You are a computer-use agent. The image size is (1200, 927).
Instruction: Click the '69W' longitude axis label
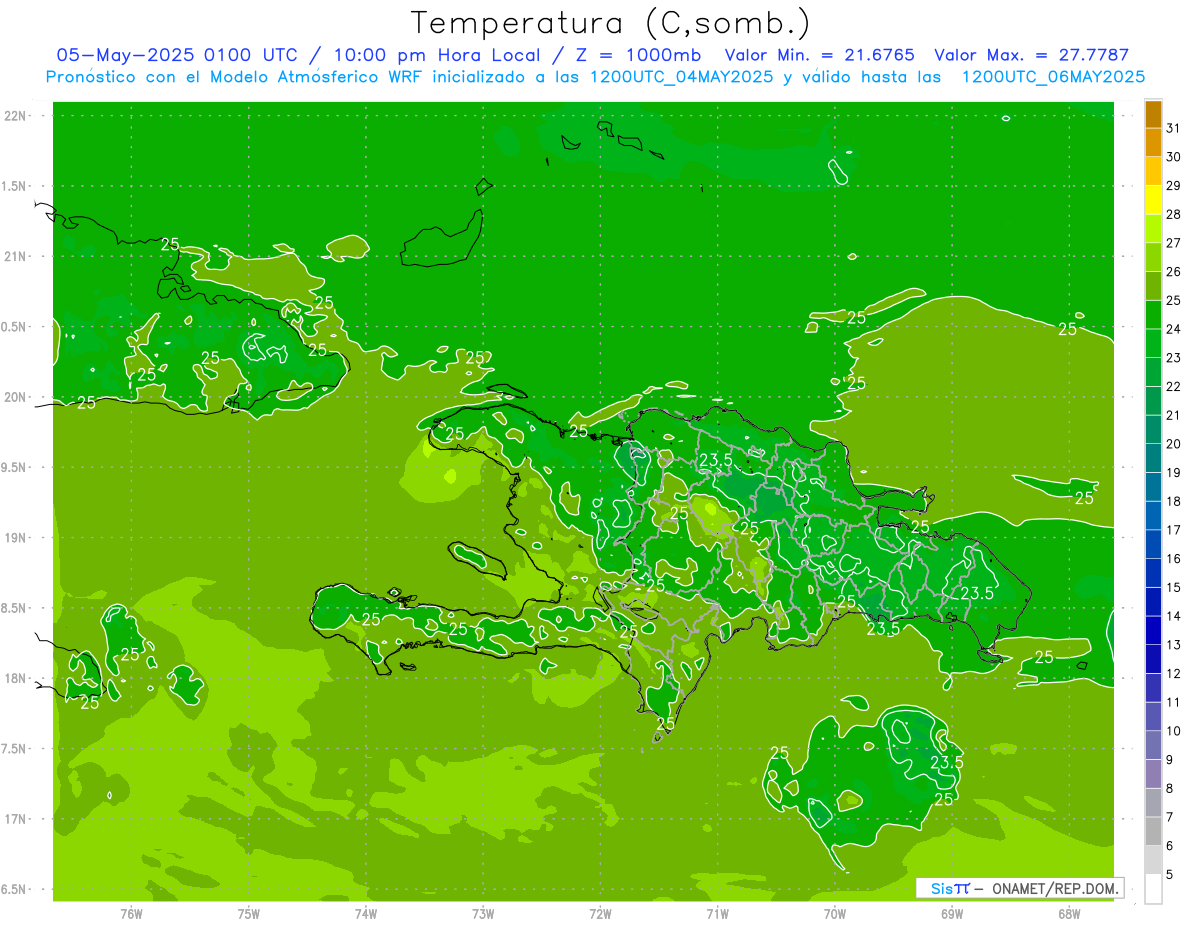952,913
